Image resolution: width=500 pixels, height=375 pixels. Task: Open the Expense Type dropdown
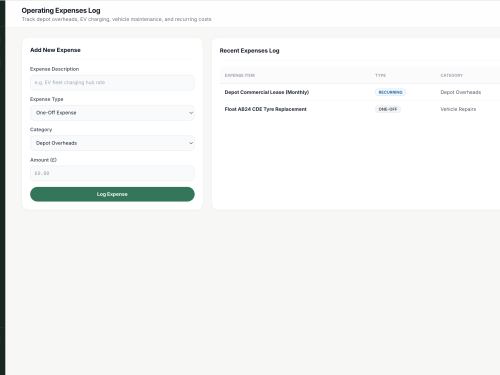point(112,113)
